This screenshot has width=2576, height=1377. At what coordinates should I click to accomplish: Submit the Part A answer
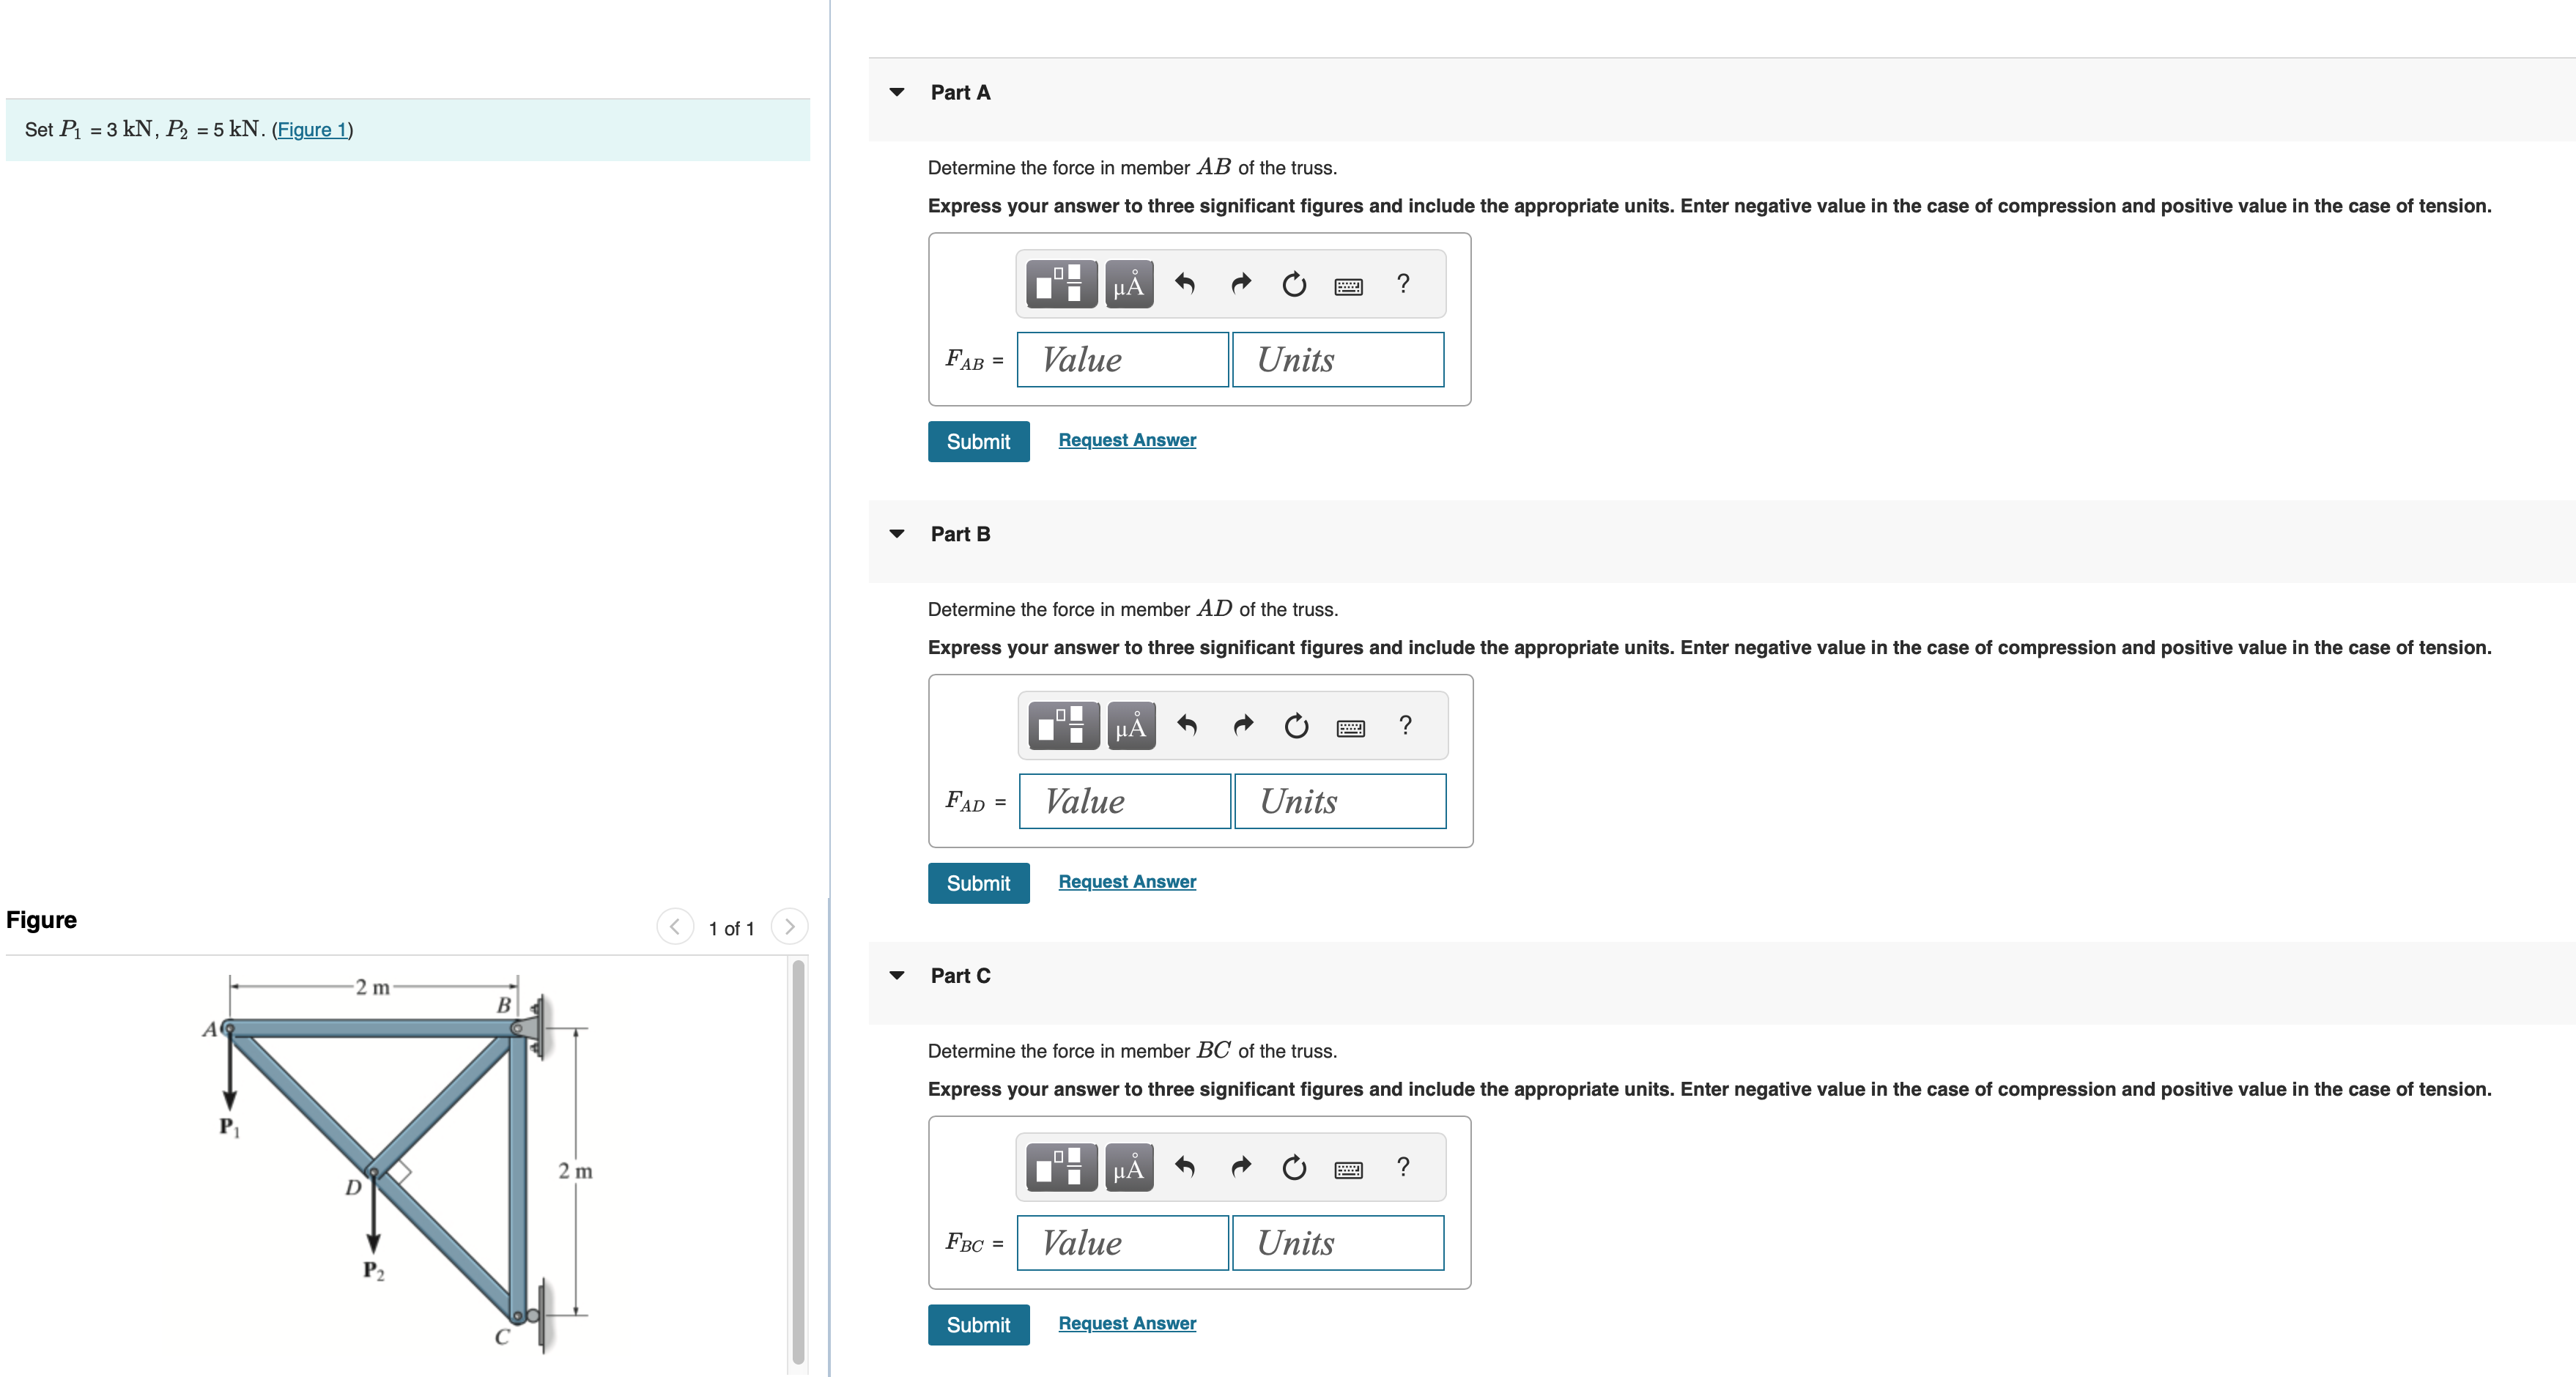[x=978, y=441]
